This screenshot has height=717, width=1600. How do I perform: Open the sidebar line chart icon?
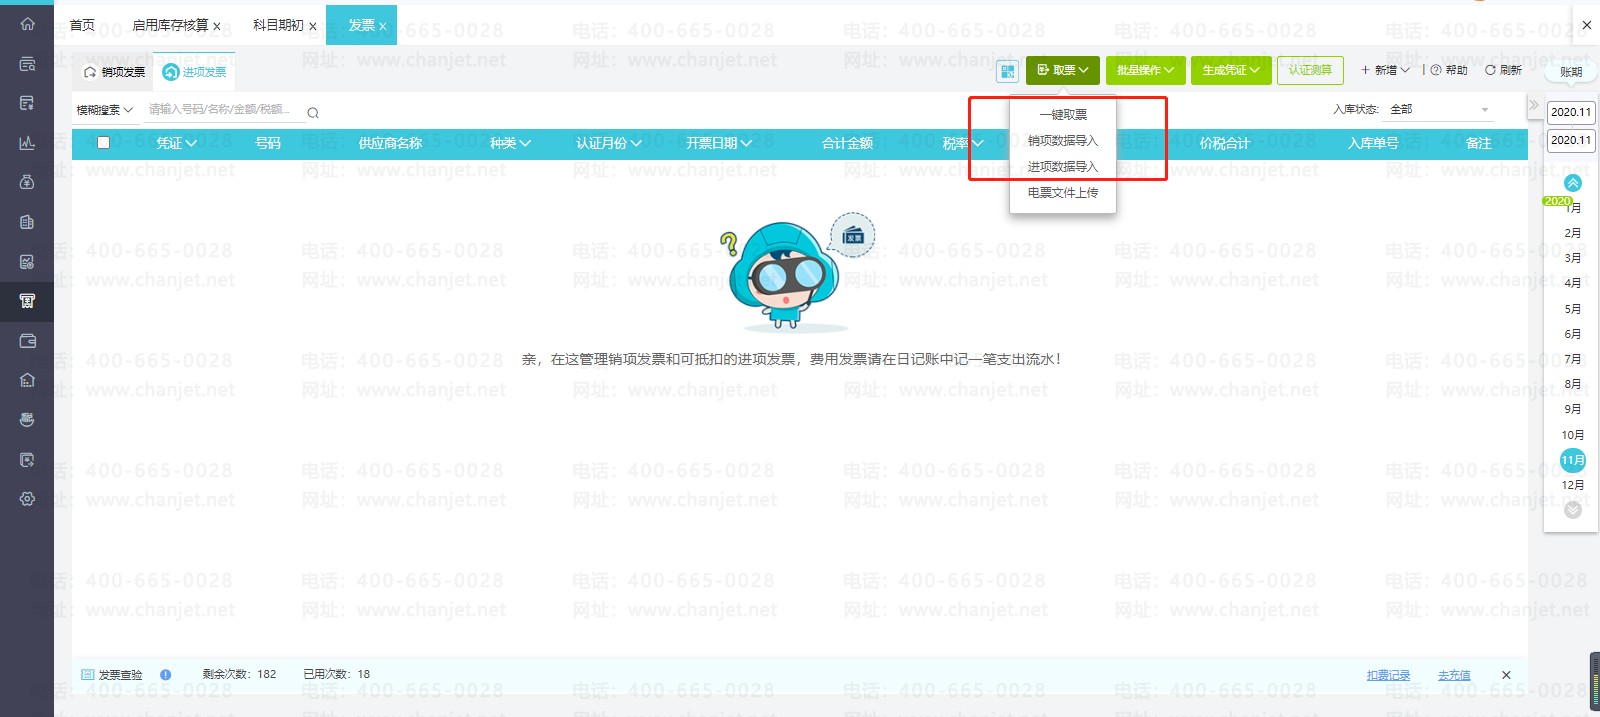coord(27,143)
